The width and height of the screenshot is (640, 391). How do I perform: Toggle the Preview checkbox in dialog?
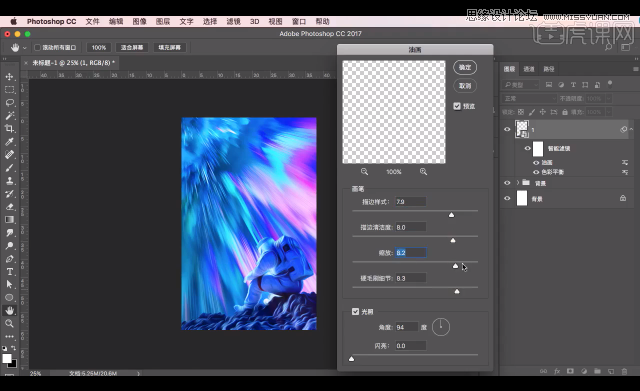457,106
